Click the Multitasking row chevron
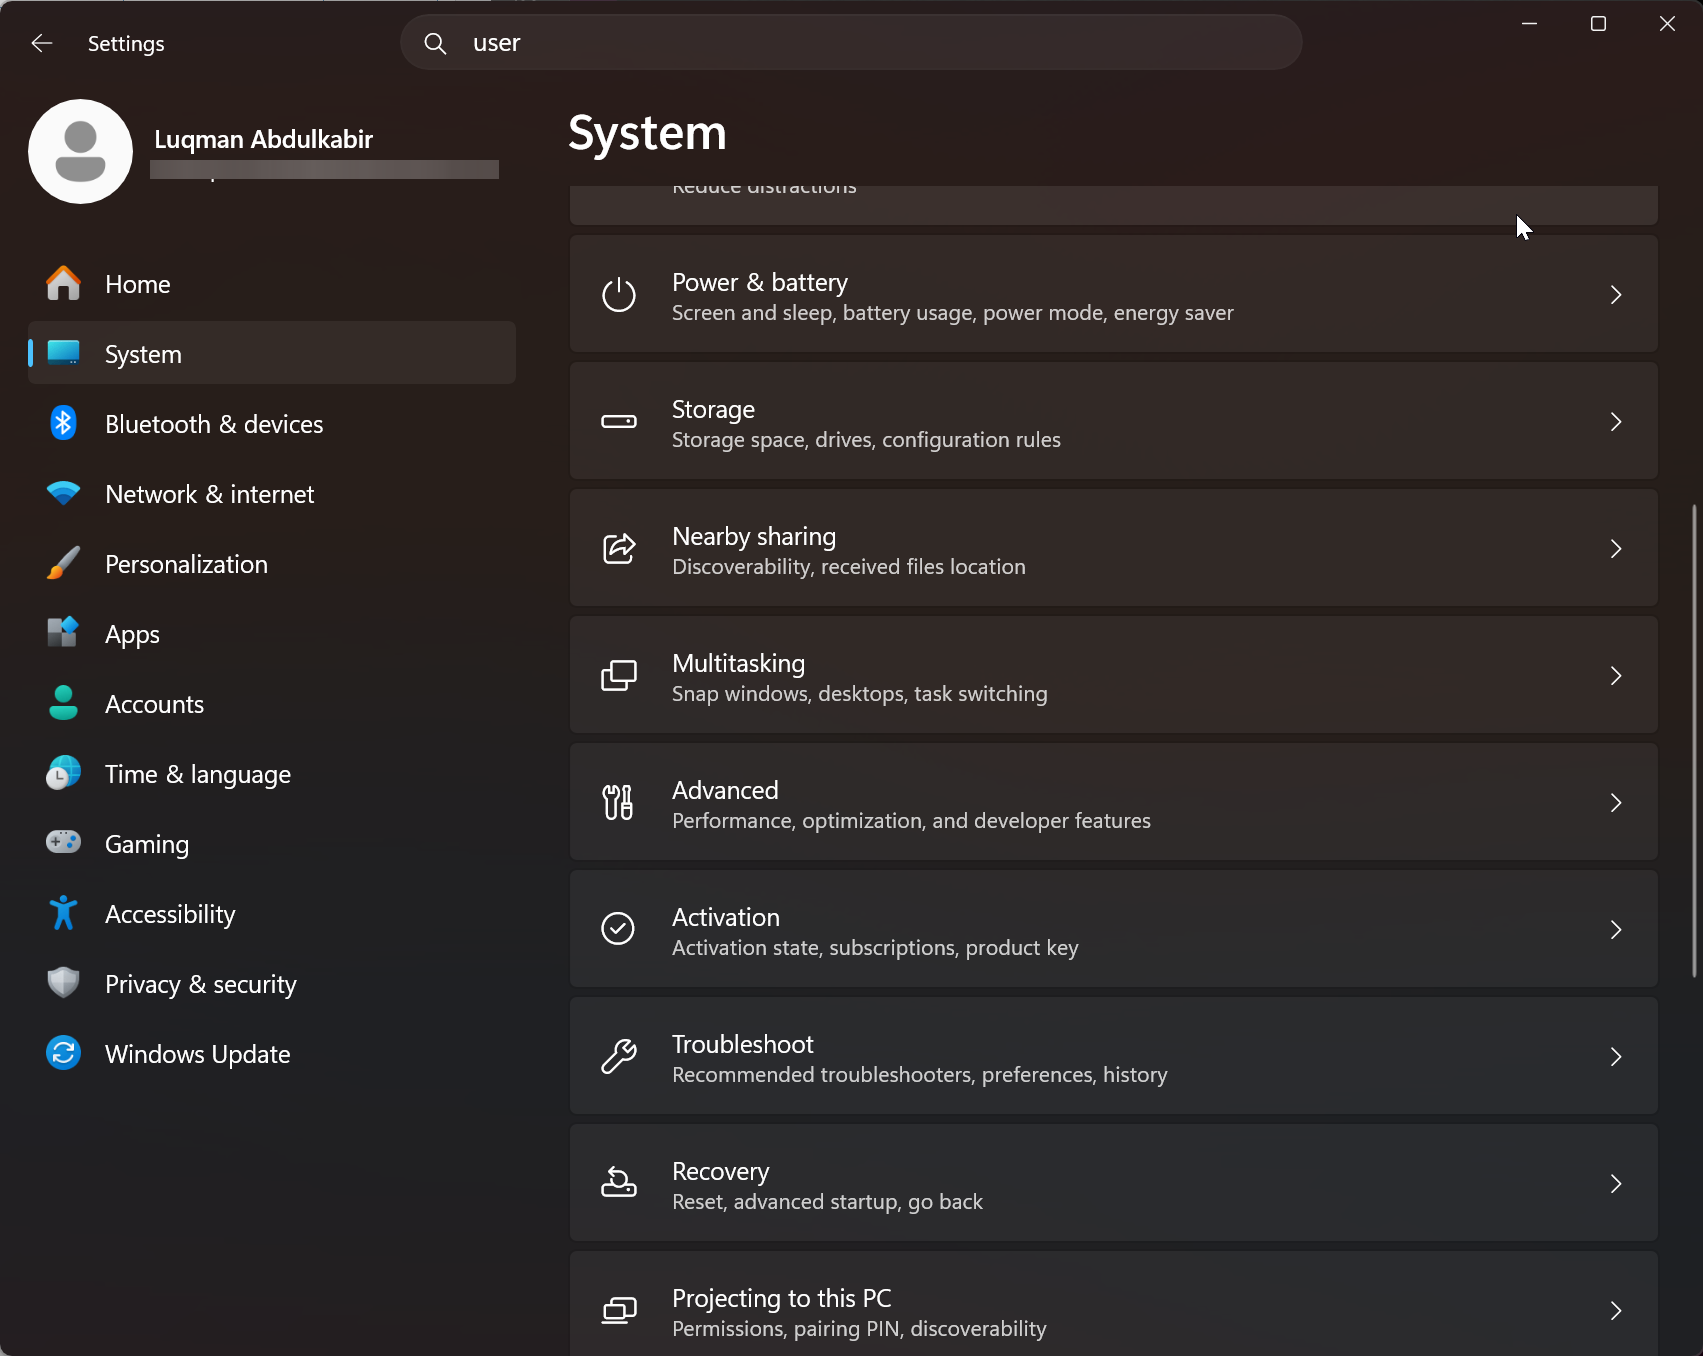1703x1356 pixels. point(1616,676)
